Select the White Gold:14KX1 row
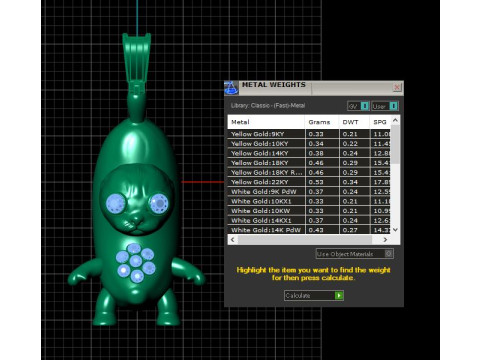 (x=309, y=221)
